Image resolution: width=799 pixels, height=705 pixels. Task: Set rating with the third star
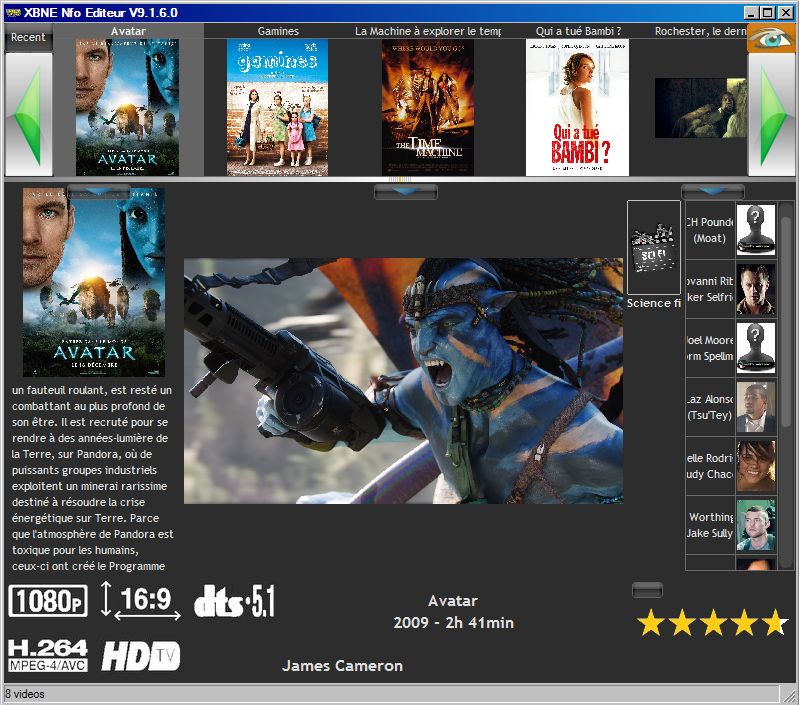[713, 622]
